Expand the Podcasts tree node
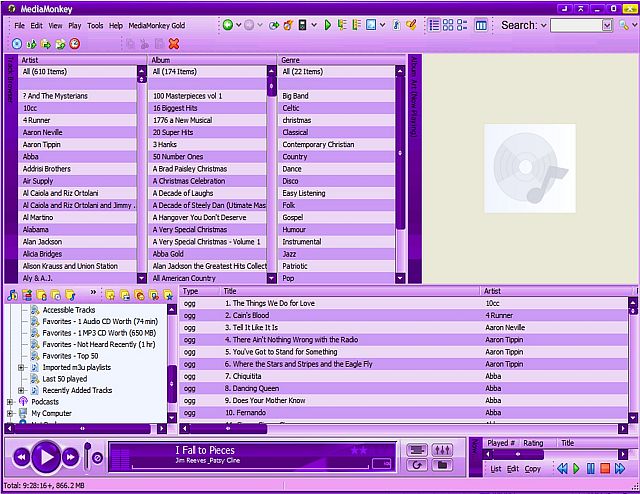This screenshot has height=494, width=640. [9, 402]
